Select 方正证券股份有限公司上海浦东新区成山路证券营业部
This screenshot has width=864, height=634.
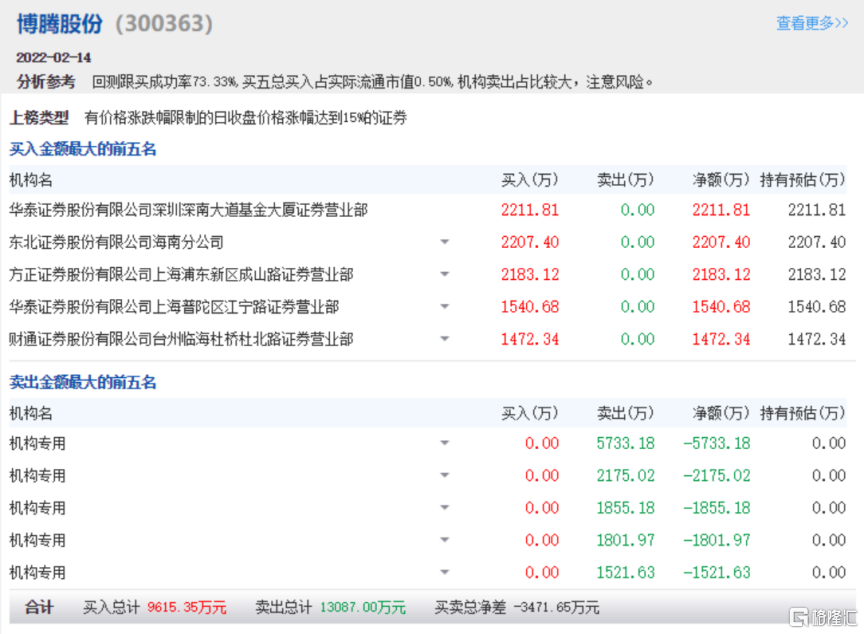[181, 274]
